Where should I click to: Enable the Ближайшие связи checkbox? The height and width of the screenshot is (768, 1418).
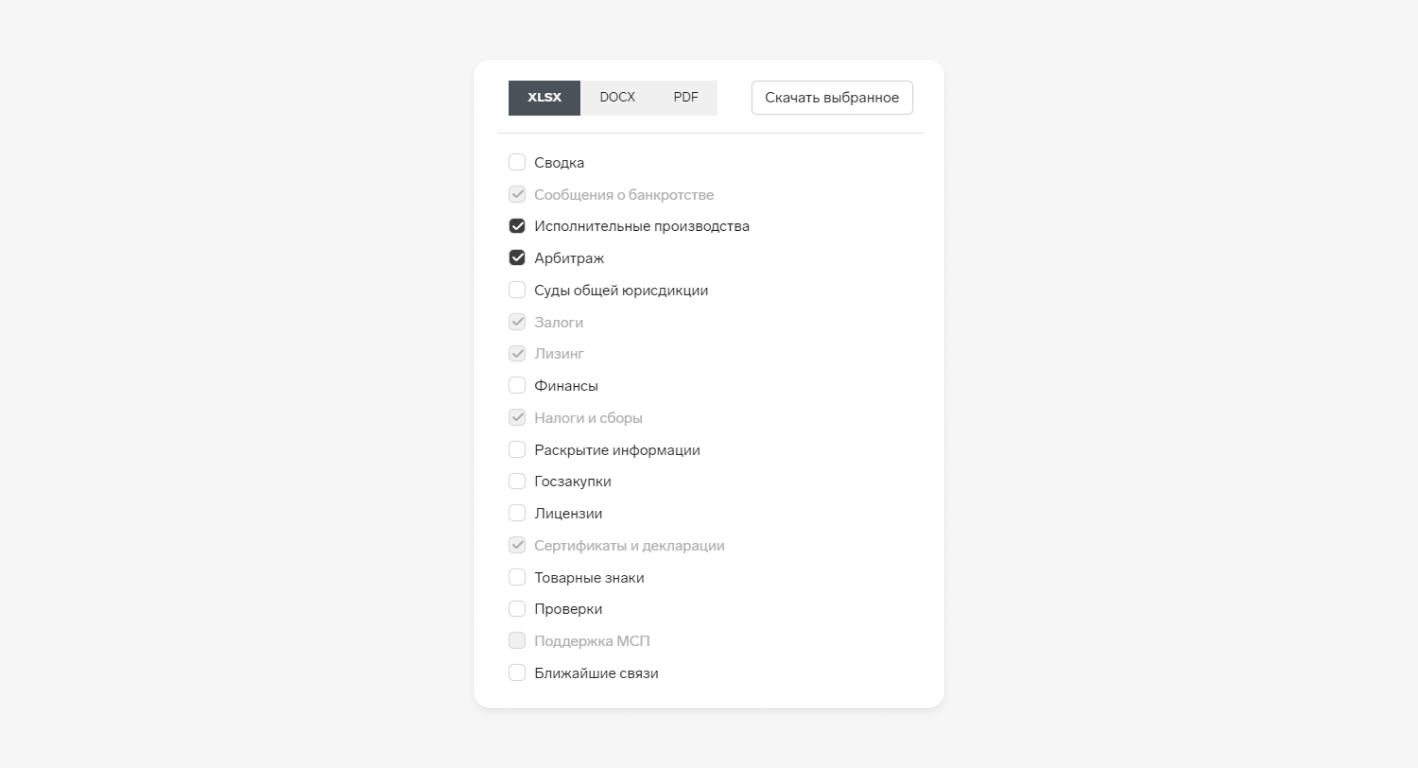click(x=517, y=673)
